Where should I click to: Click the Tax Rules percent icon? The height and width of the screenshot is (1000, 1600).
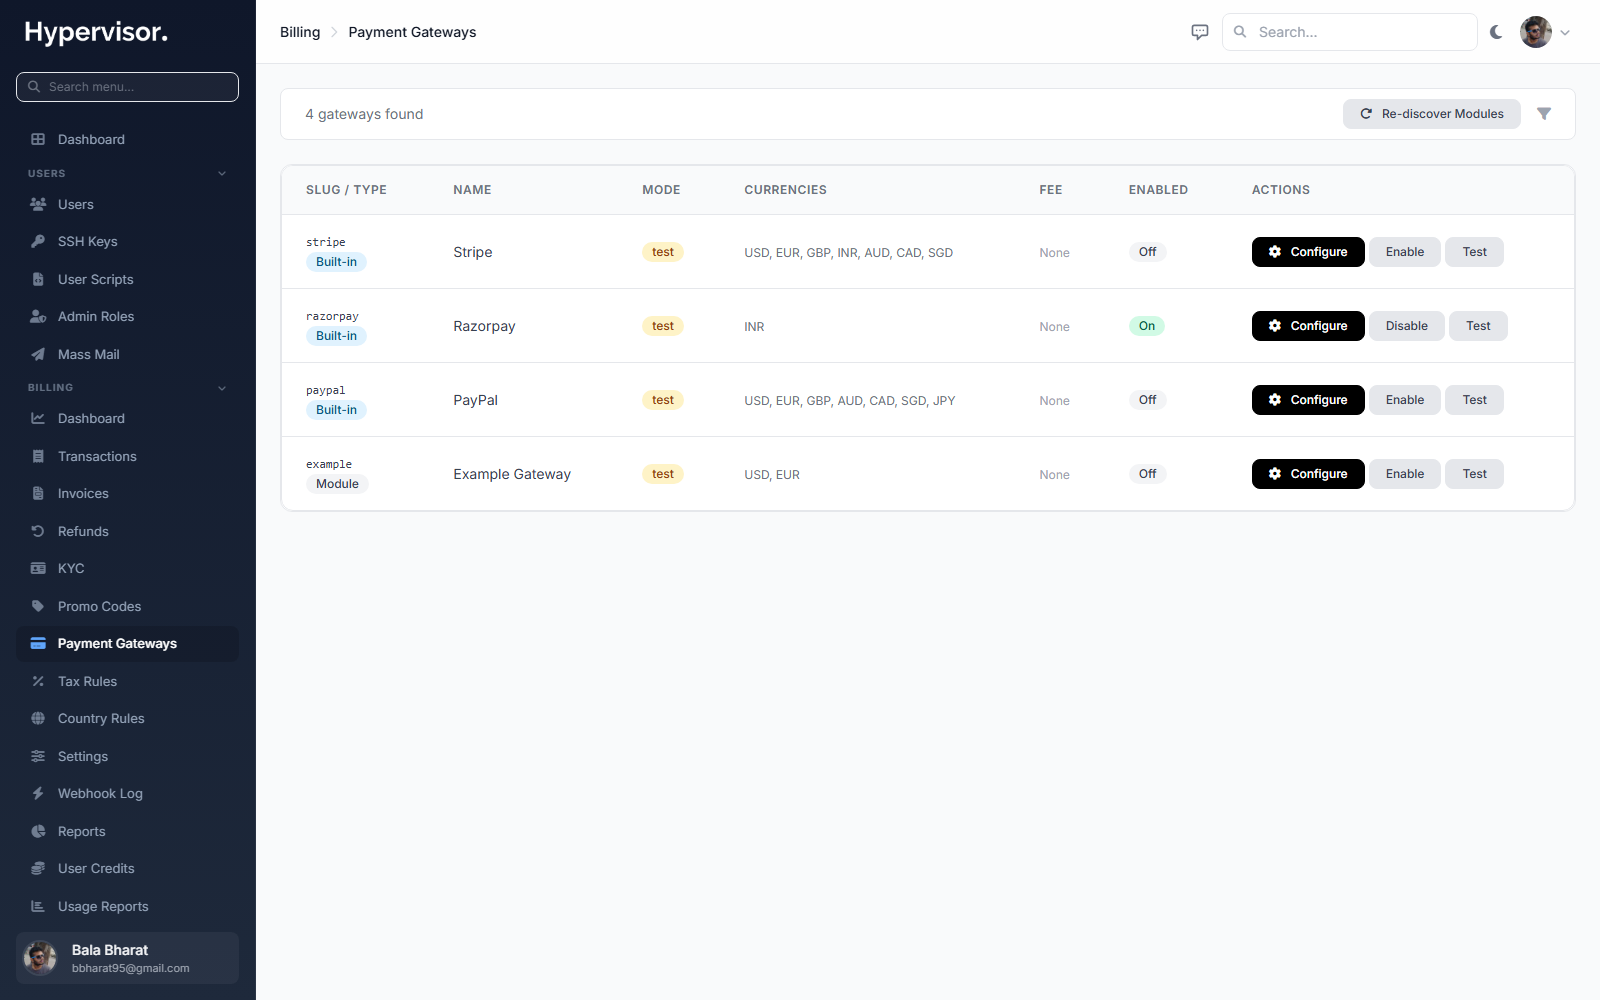[38, 681]
